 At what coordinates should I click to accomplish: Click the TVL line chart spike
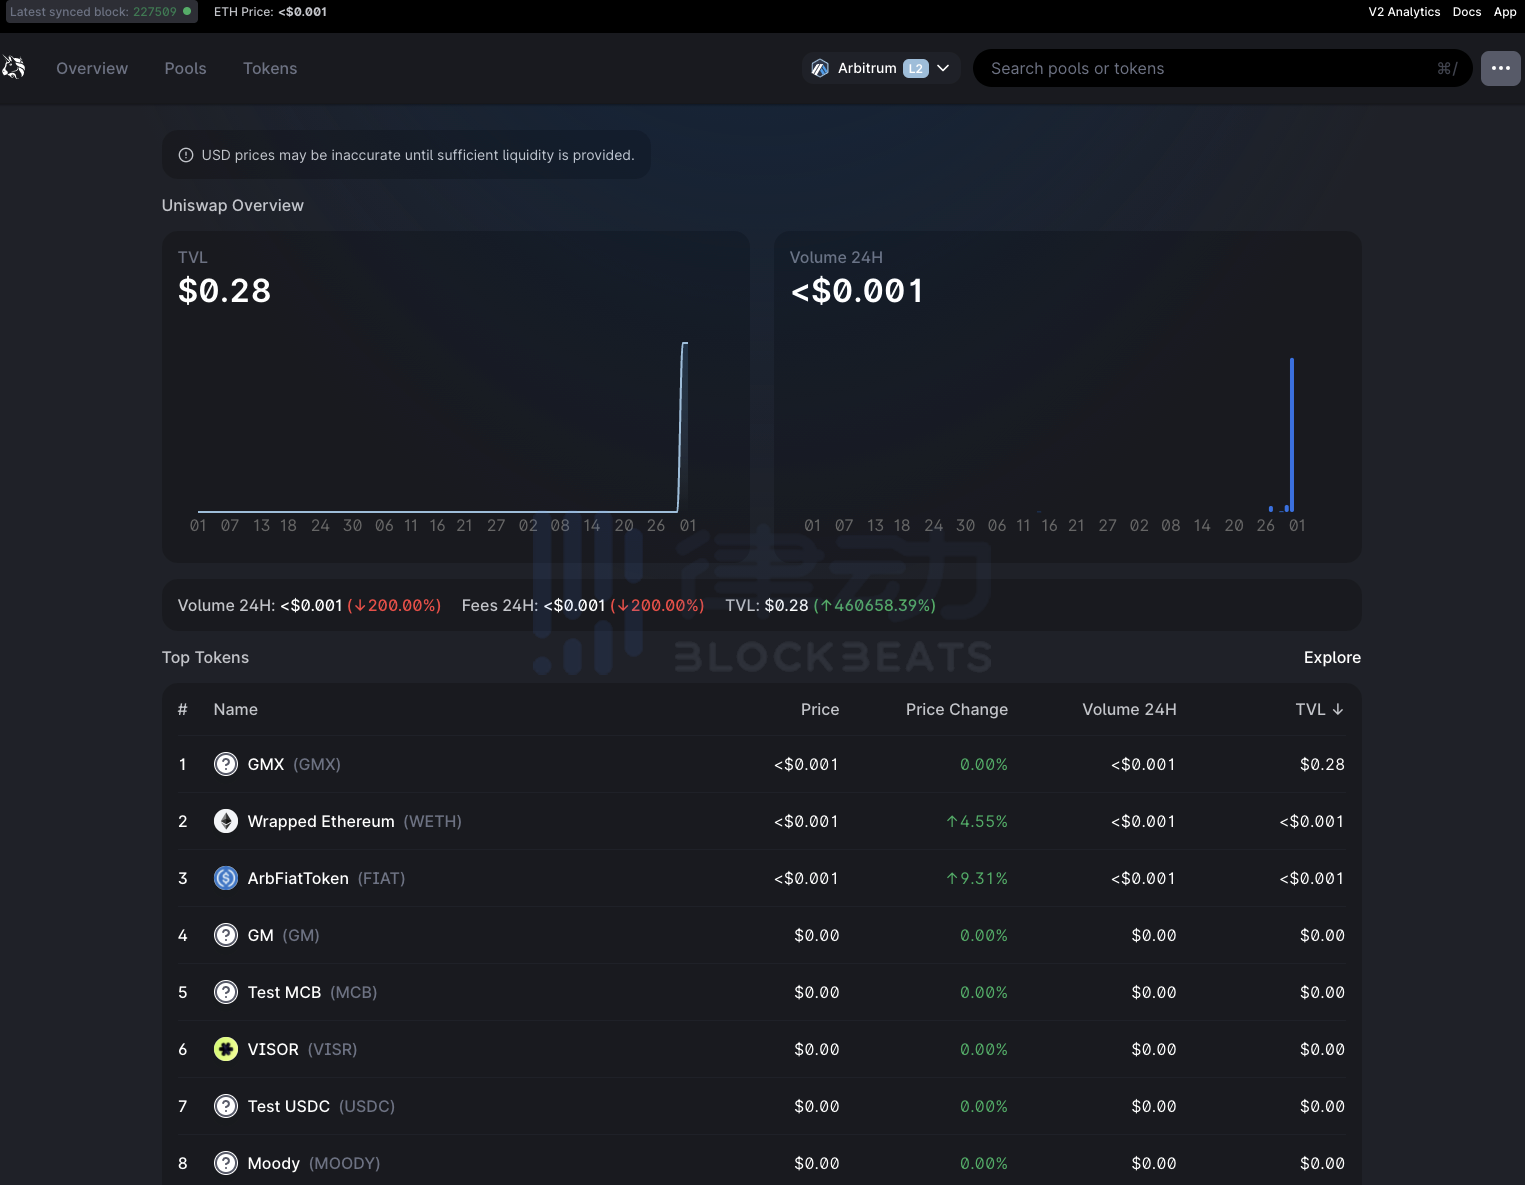683,427
